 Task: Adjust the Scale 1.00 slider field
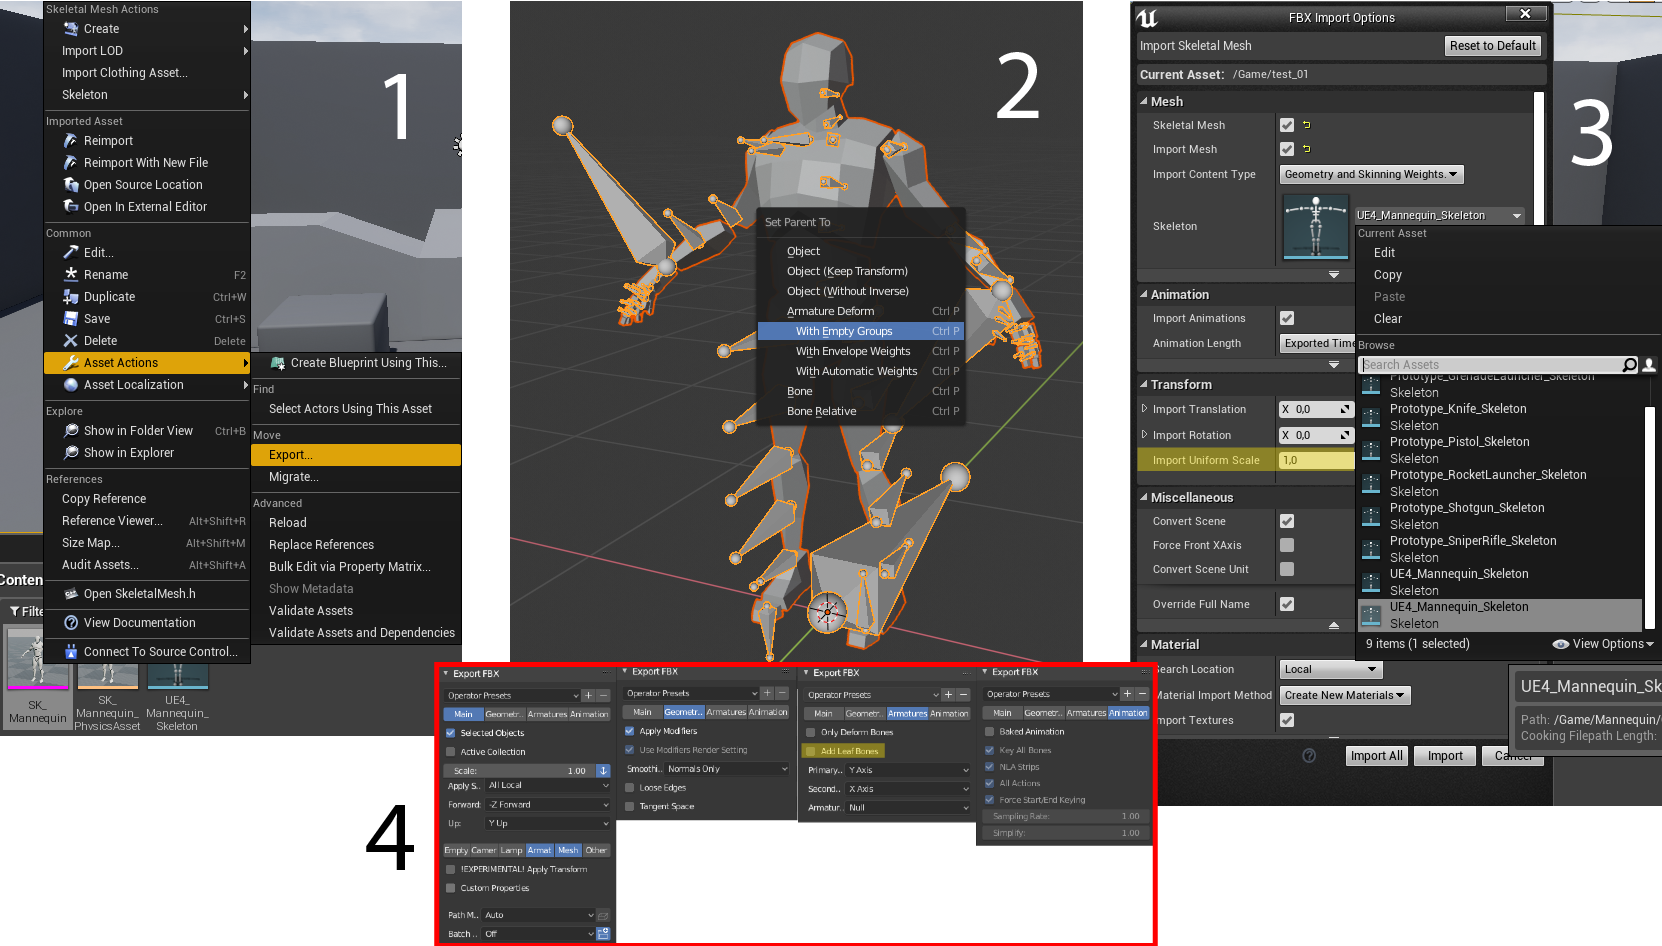coord(520,771)
